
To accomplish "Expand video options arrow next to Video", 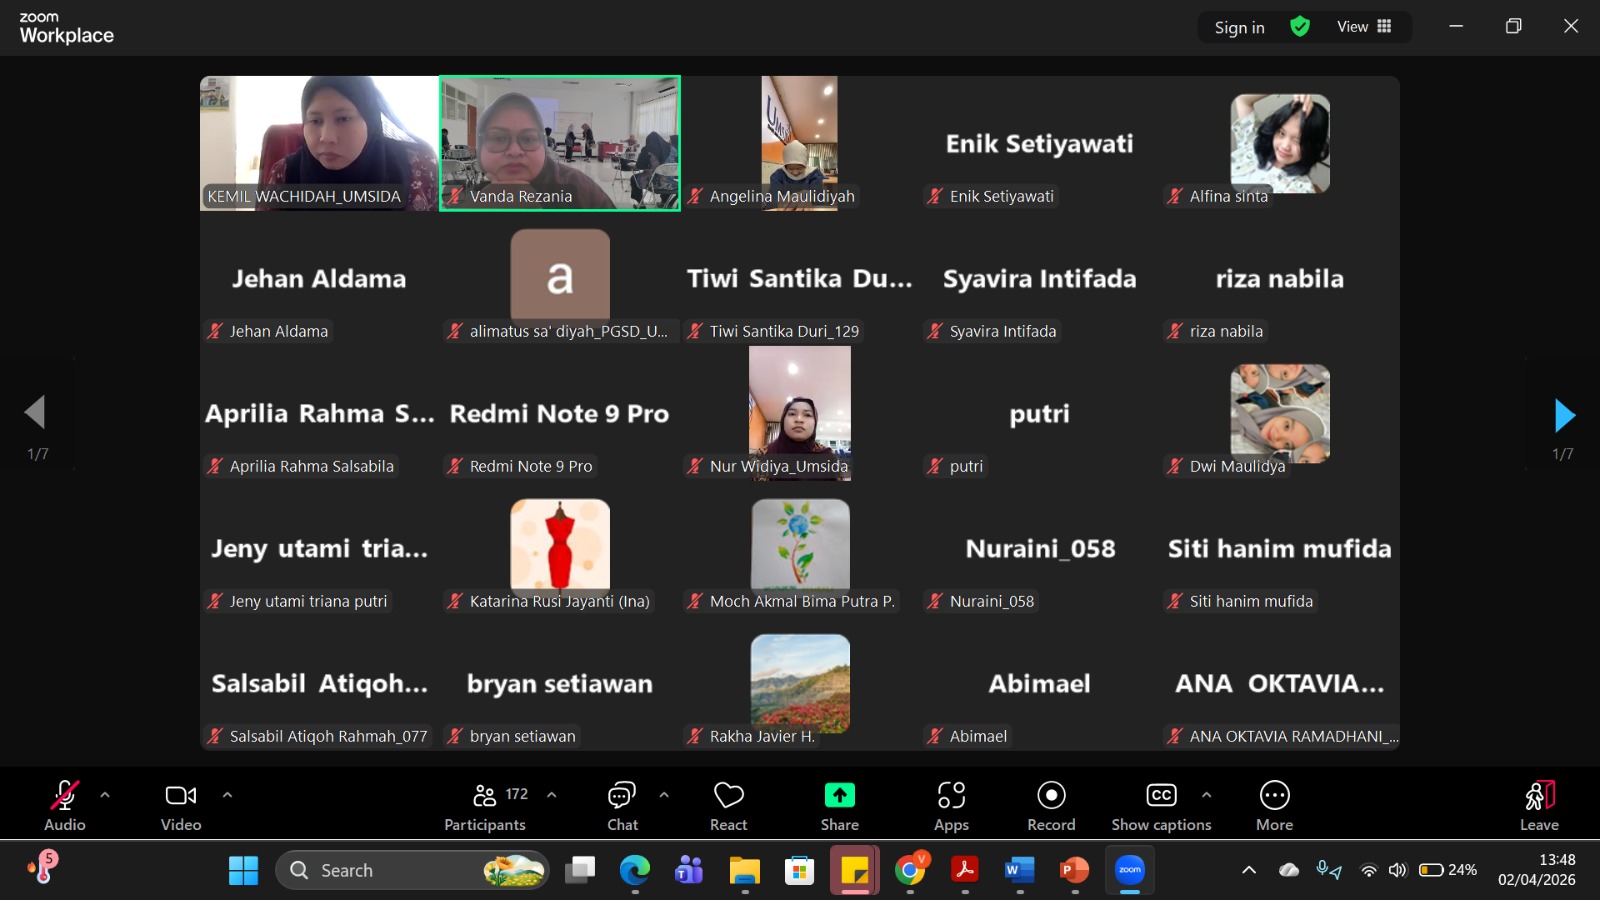I will pyautogui.click(x=227, y=795).
